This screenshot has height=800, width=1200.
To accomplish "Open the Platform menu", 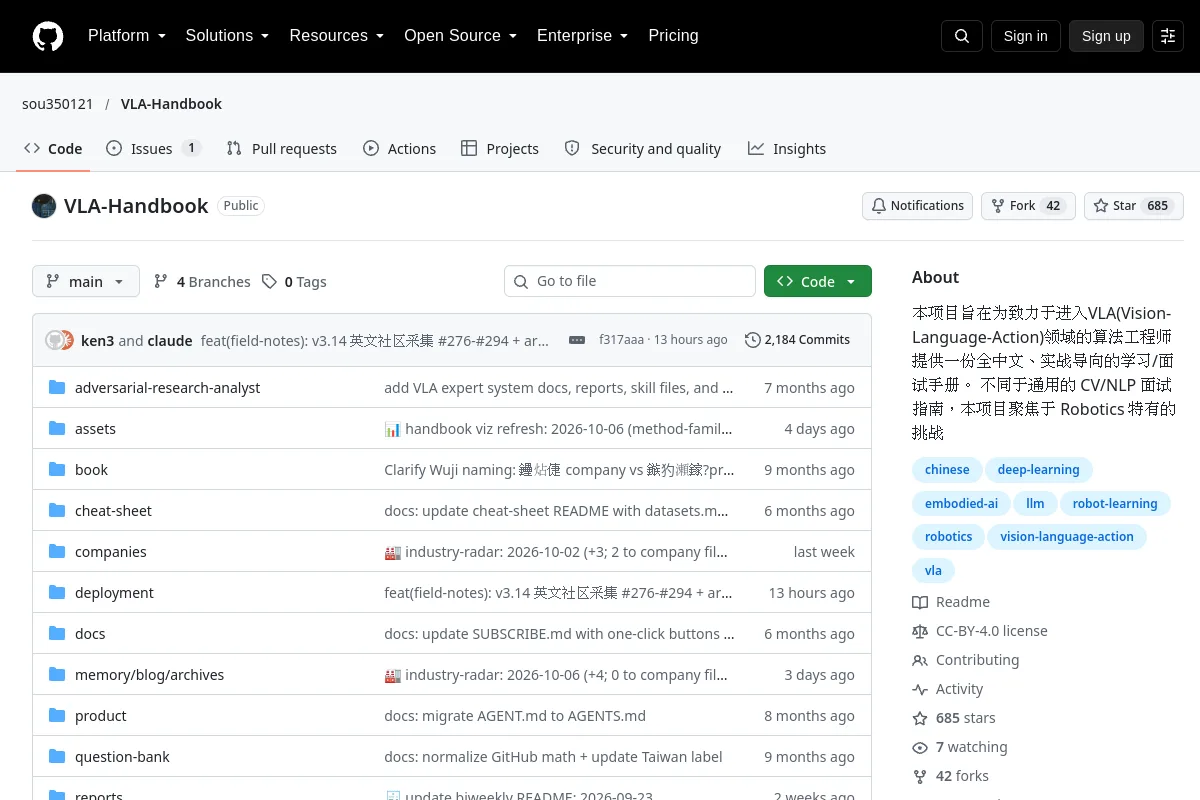I will tap(126, 36).
